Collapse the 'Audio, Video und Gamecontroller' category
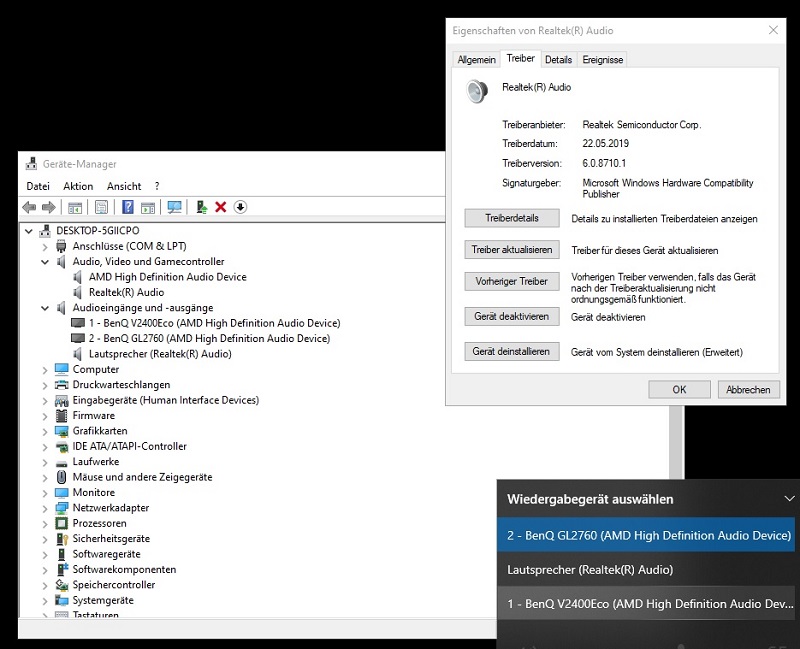 point(45,261)
